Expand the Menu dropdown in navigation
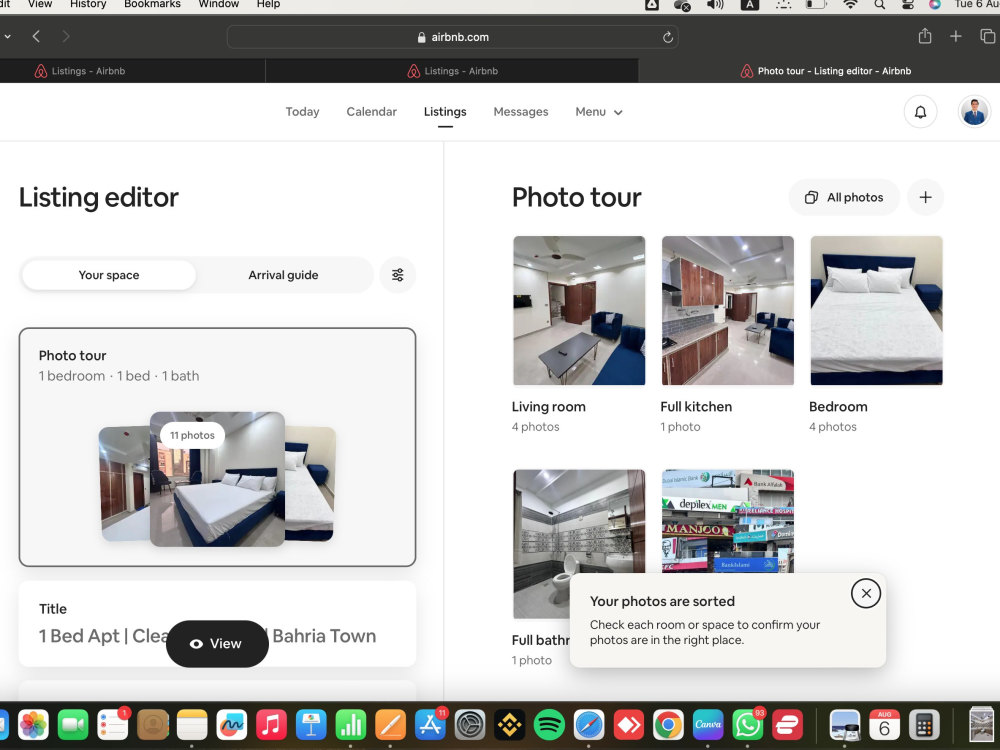 click(598, 112)
